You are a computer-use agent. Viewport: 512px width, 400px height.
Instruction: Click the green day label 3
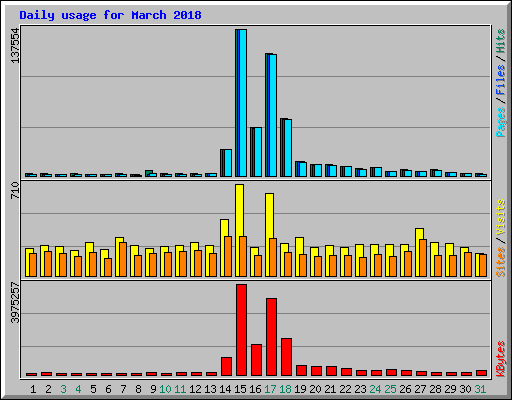click(63, 389)
